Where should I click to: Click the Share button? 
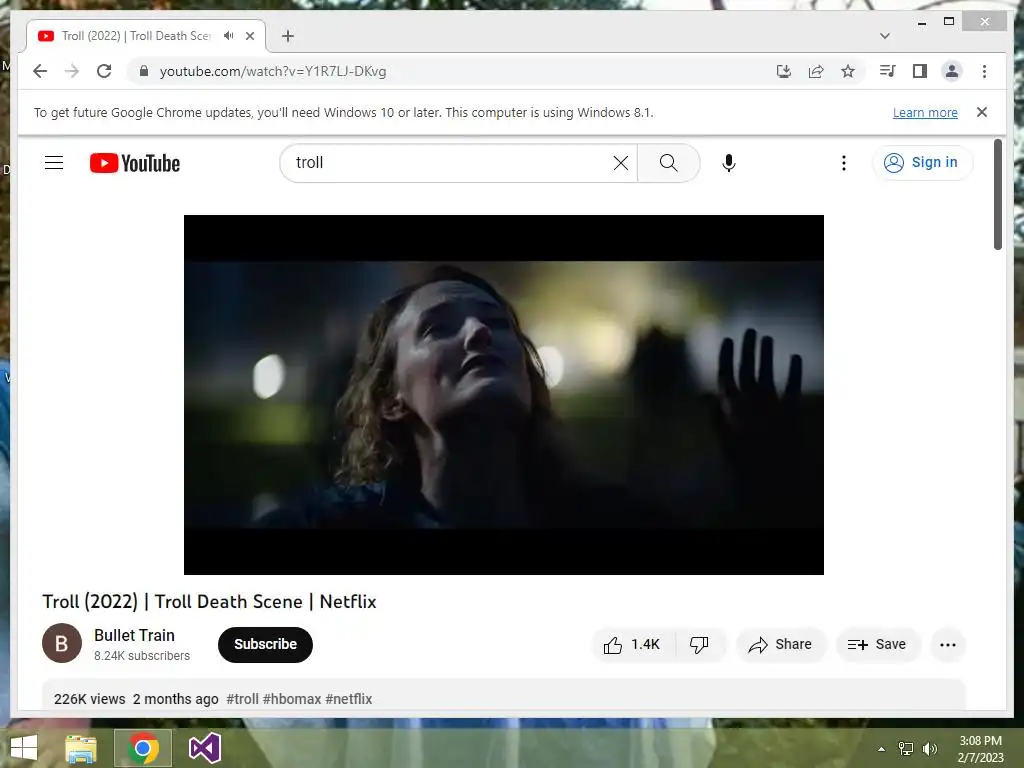tap(781, 645)
